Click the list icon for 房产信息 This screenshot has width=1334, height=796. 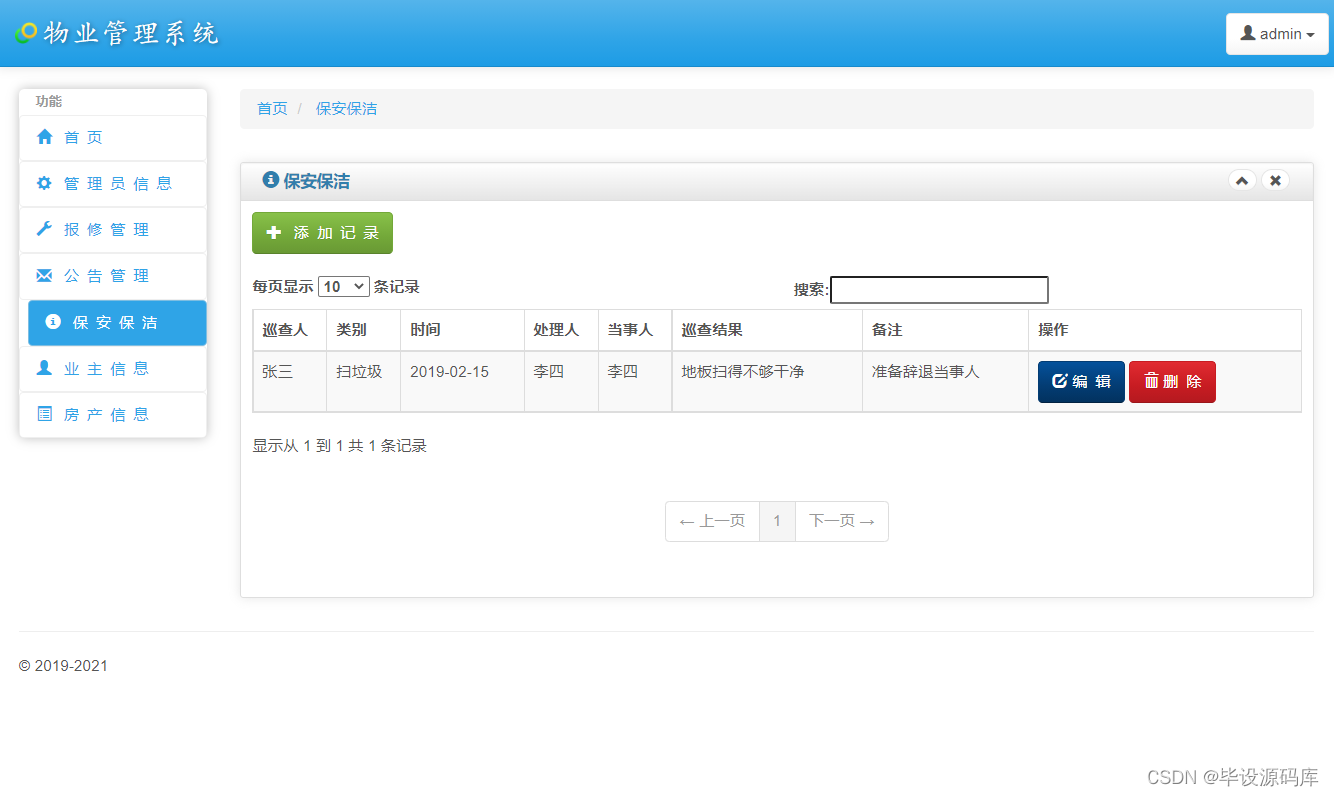[44, 414]
